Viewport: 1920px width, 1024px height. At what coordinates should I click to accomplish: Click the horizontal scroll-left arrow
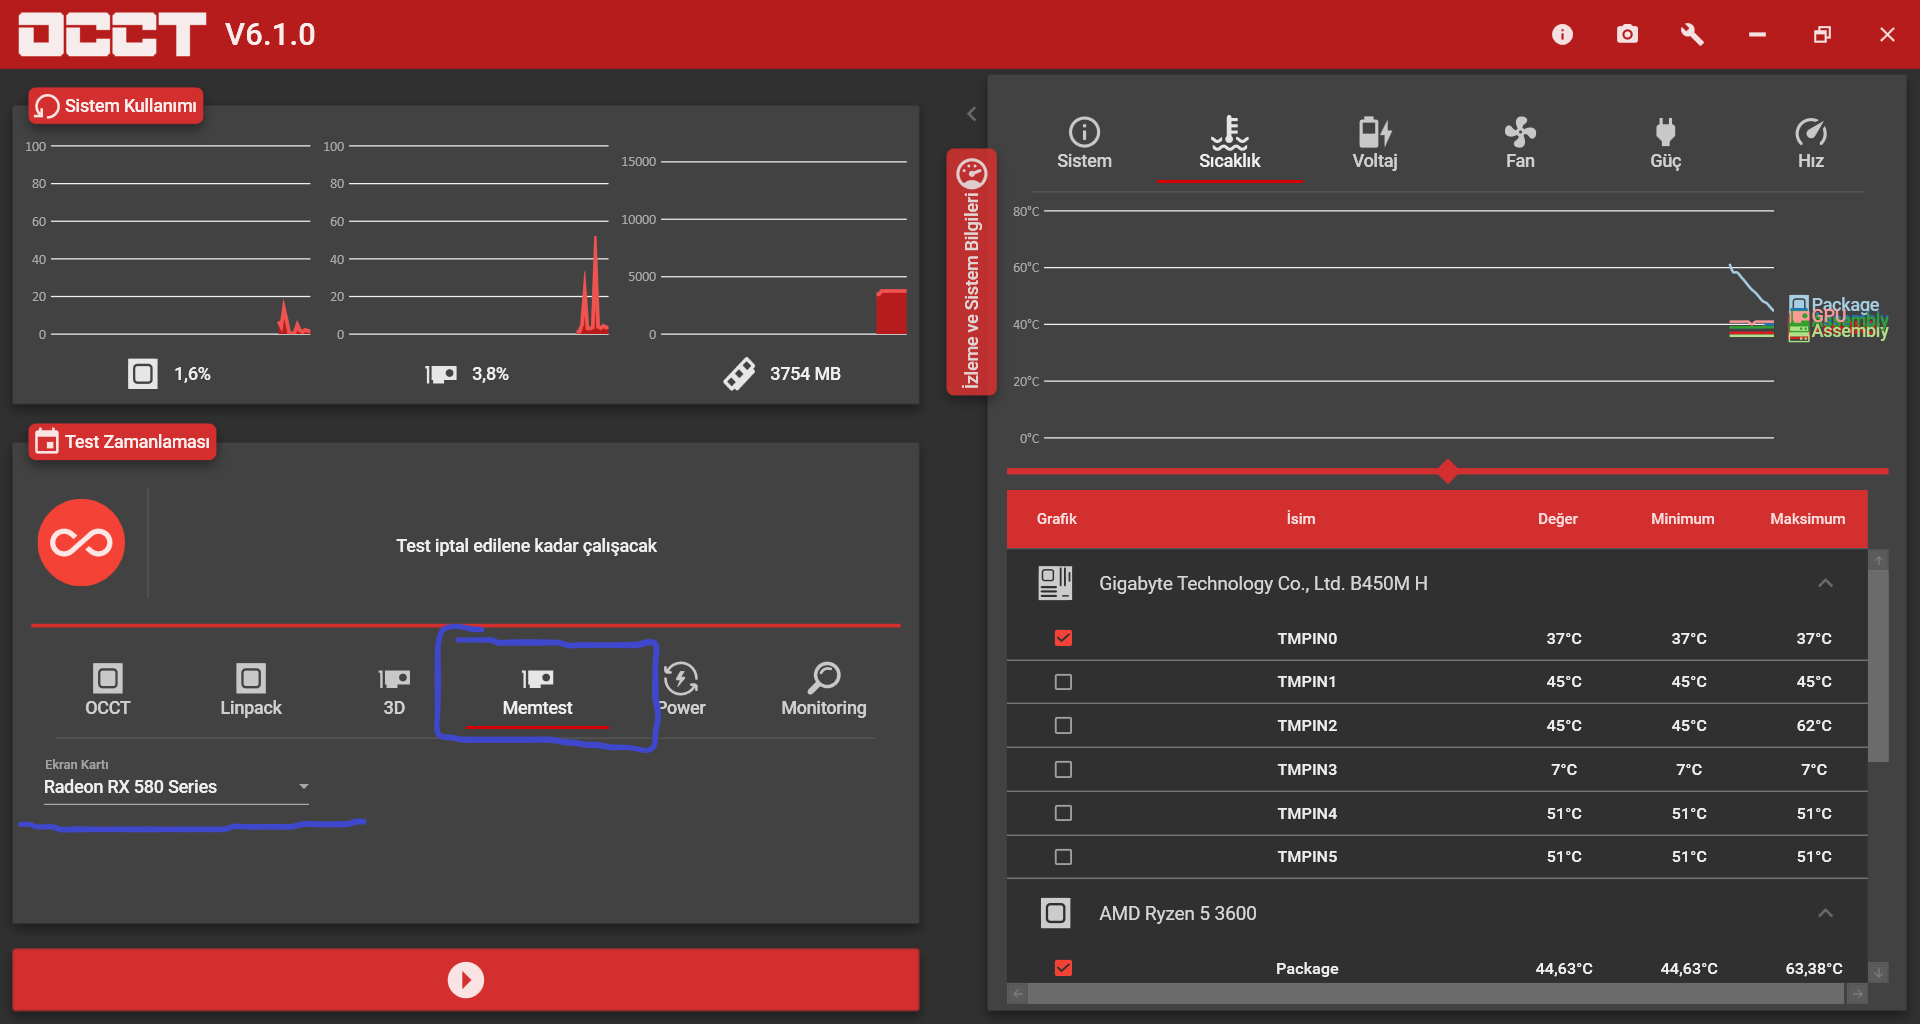[1018, 994]
